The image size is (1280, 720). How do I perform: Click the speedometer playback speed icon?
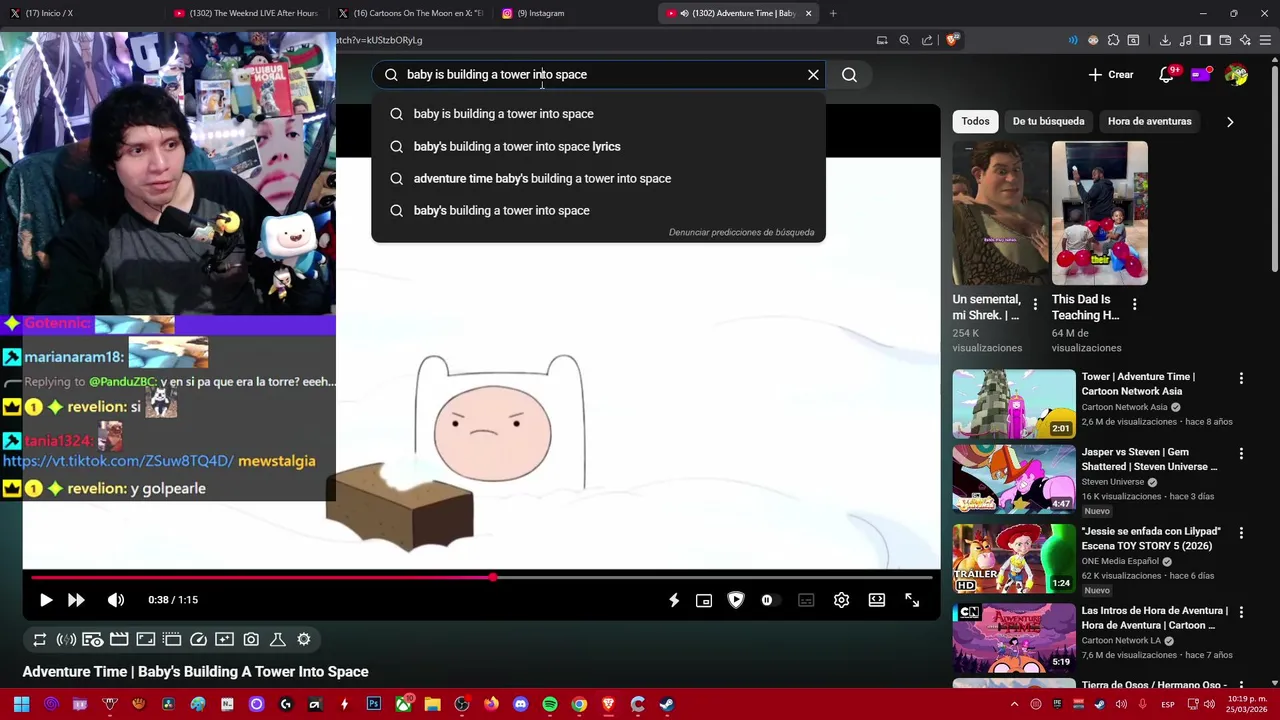198,639
